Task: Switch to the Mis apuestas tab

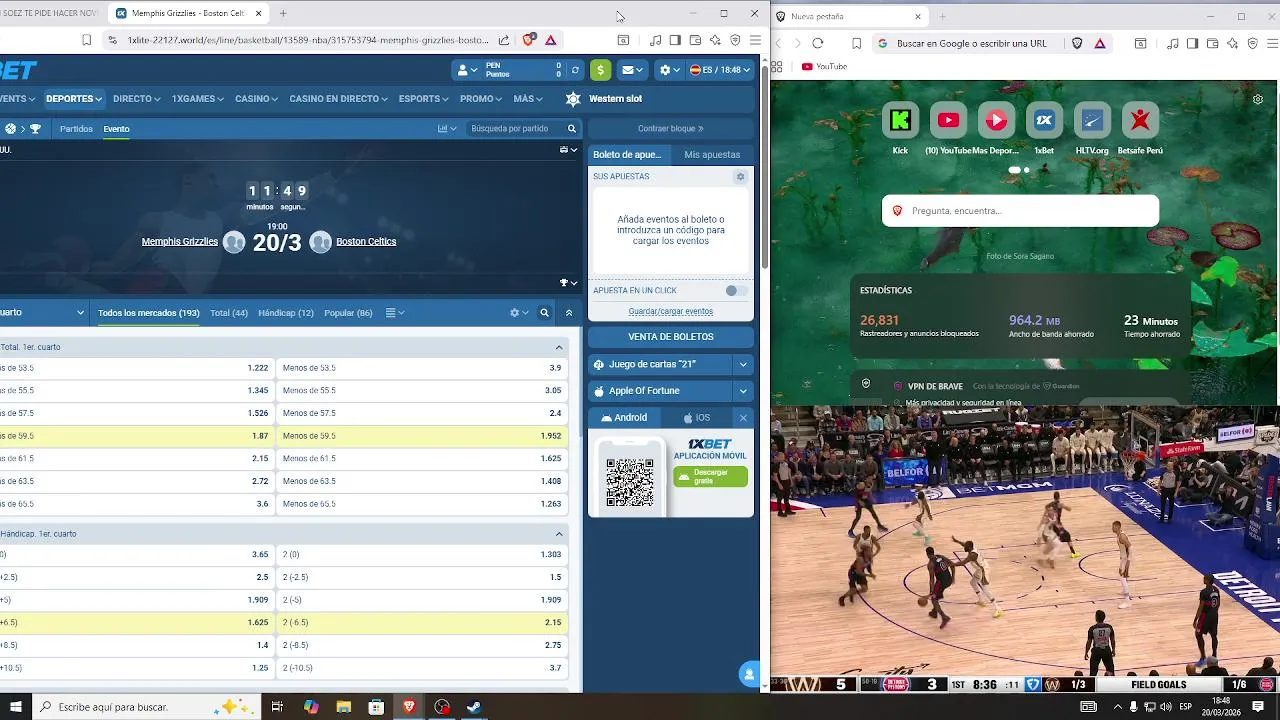Action: point(712,155)
